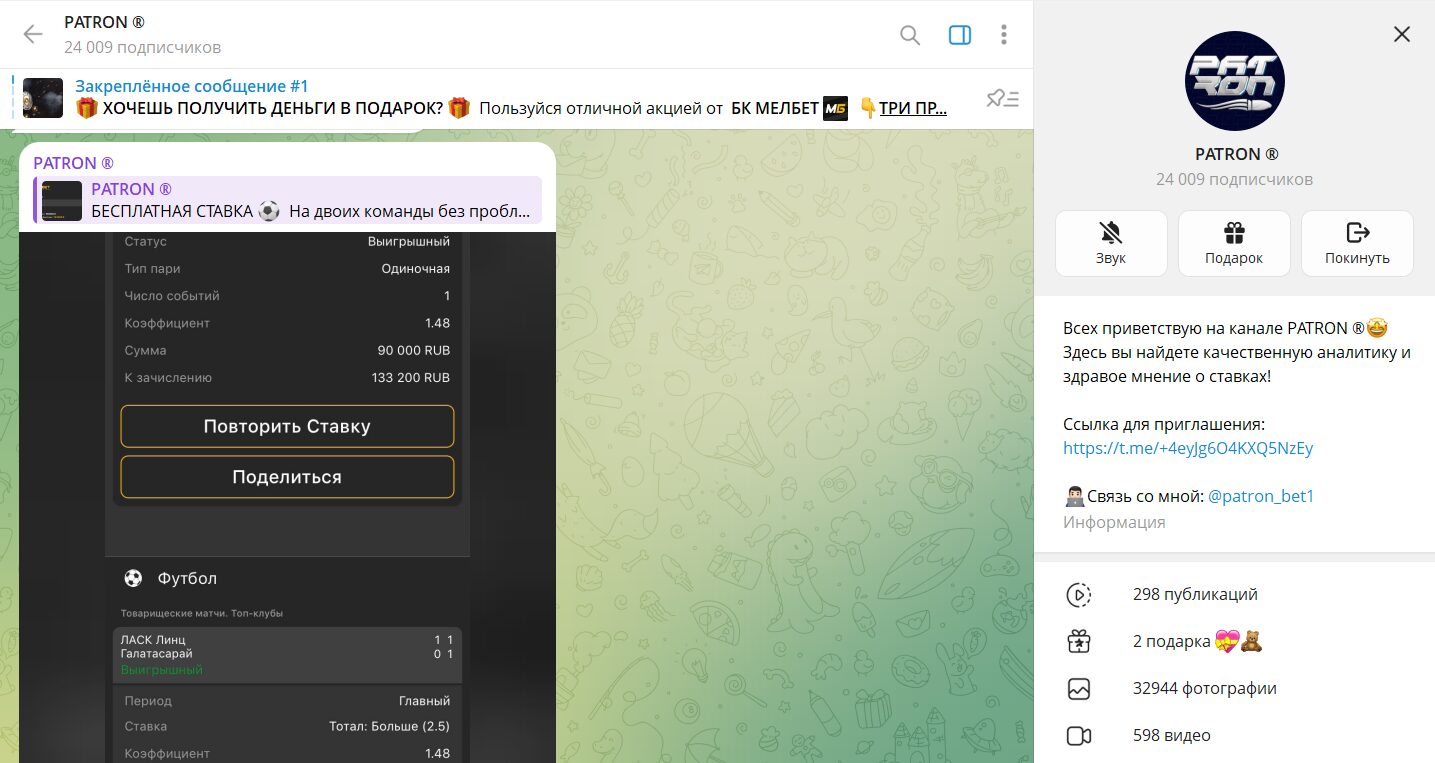Viewport: 1435px width, 763px height.
Task: Click the ТРИ ПР... link in the pinned message
Action: coord(913,108)
